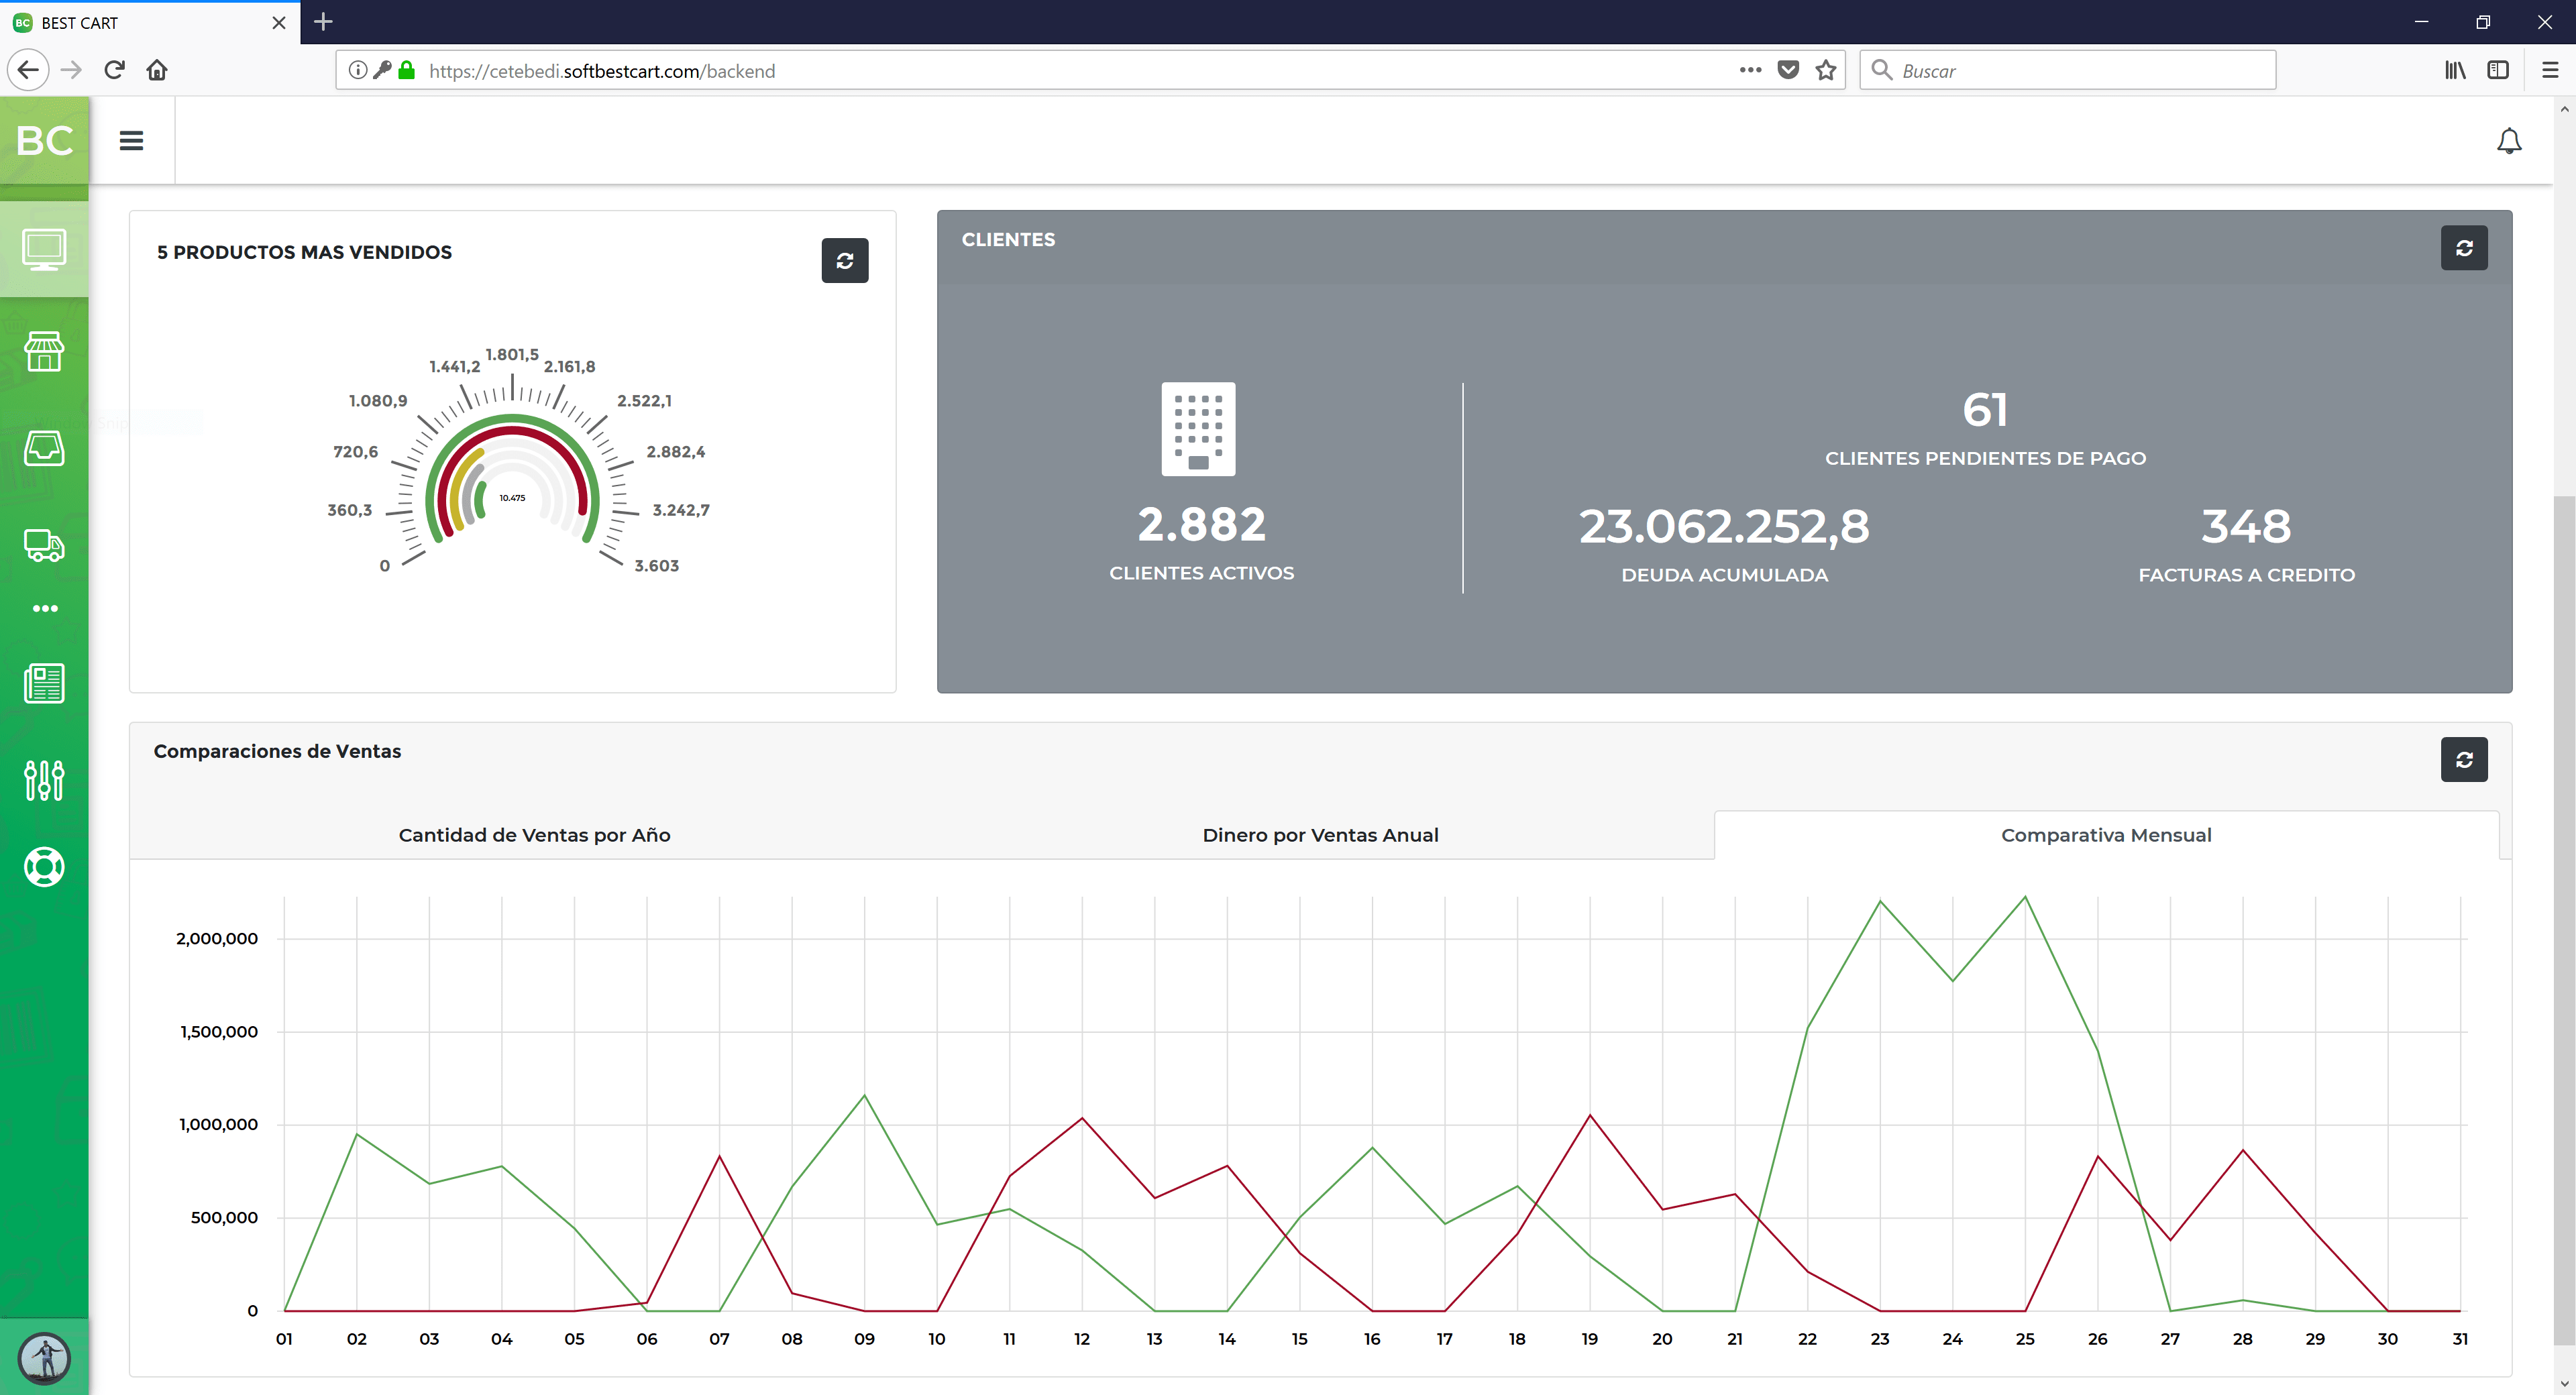Viewport: 2576px width, 1395px height.
Task: Open the newspaper reports sidebar icon
Action: (44, 684)
